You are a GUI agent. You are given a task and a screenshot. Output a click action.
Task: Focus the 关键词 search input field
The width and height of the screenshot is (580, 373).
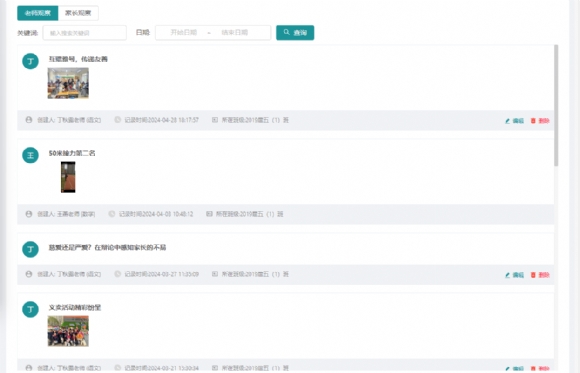[x=85, y=33]
